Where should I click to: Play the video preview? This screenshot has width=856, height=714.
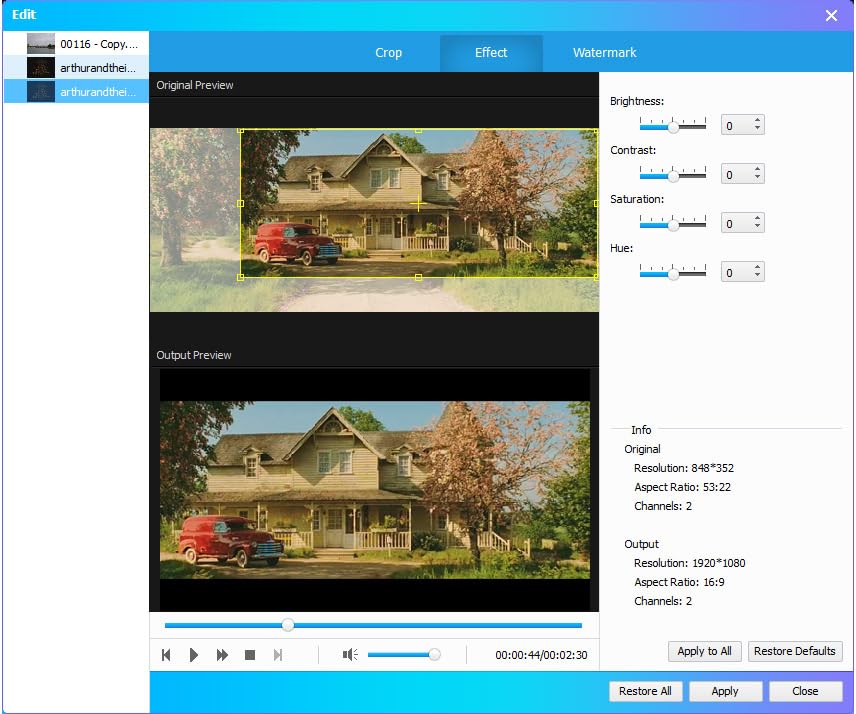point(194,655)
